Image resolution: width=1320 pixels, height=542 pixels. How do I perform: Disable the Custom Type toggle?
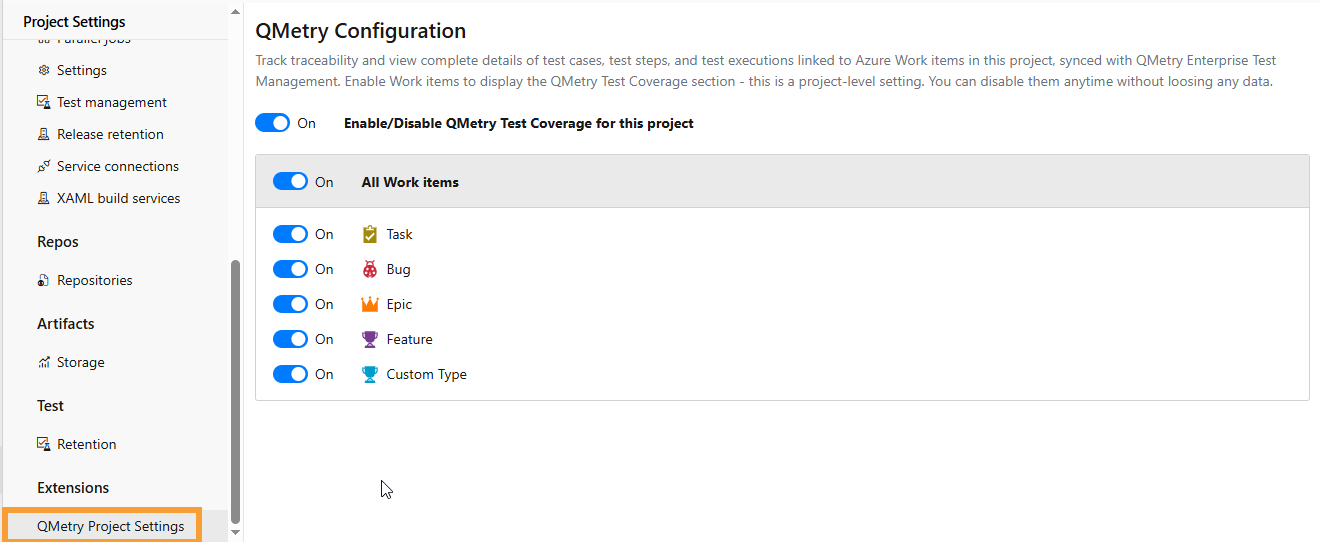coord(290,374)
